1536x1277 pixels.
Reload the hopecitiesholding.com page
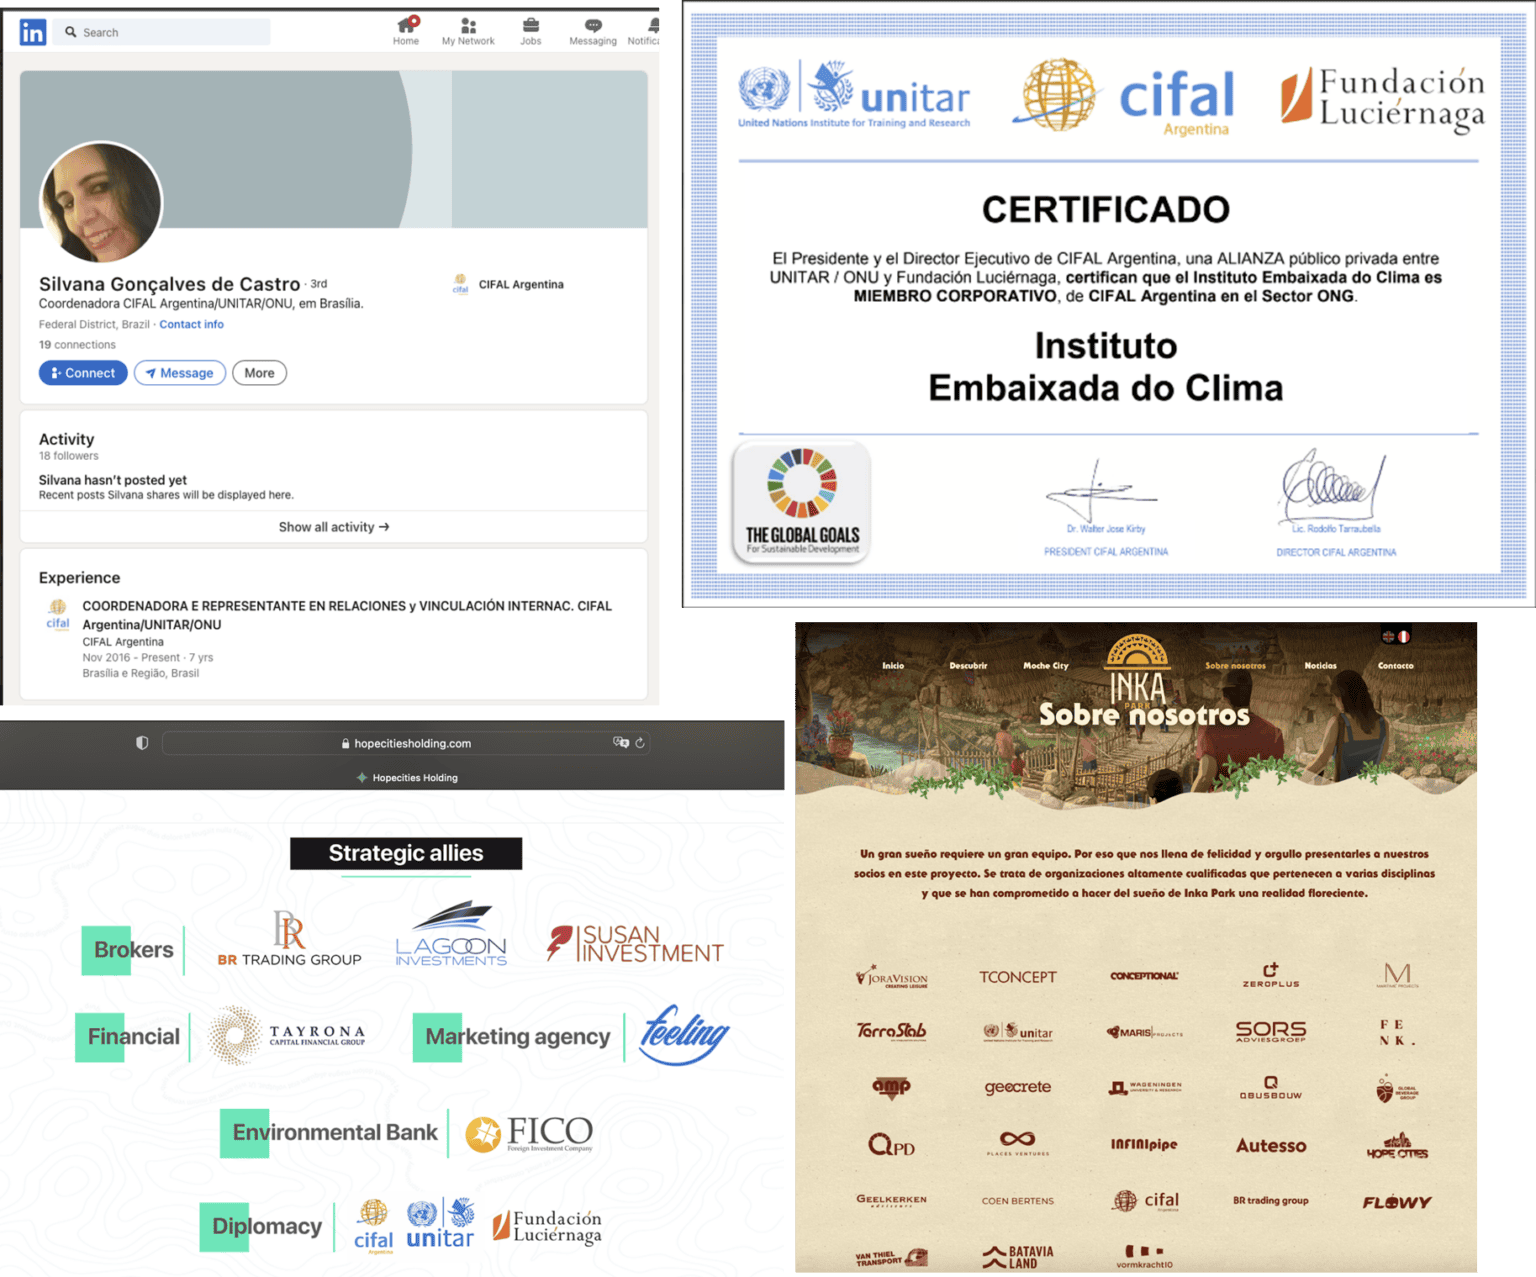(640, 743)
